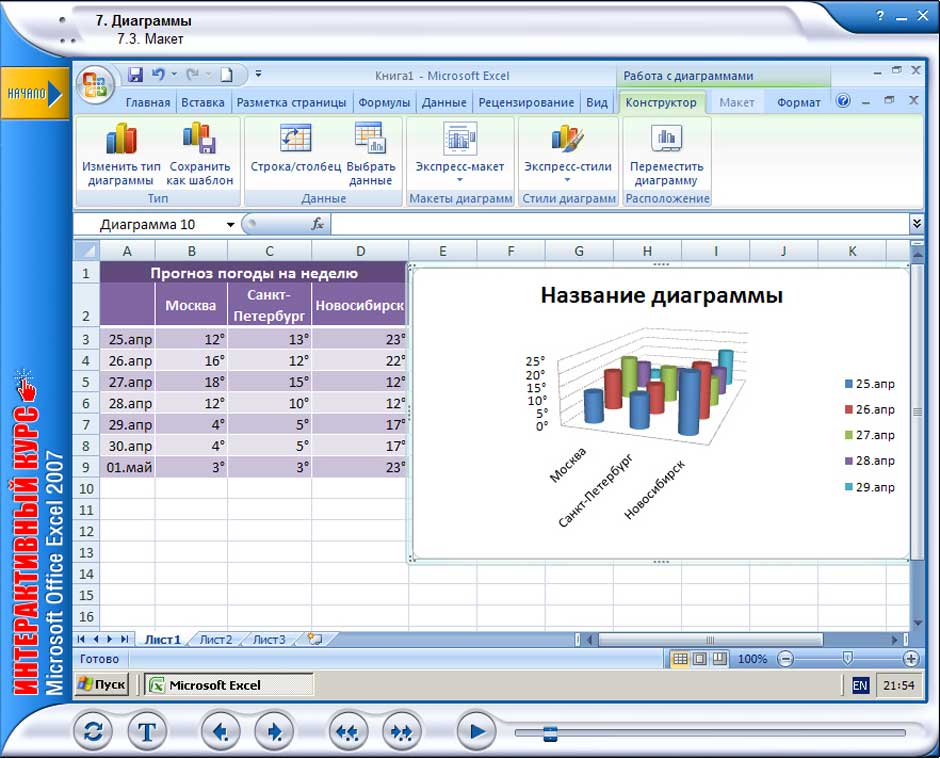Switch to the Лист2 sheet tab

(x=215, y=639)
